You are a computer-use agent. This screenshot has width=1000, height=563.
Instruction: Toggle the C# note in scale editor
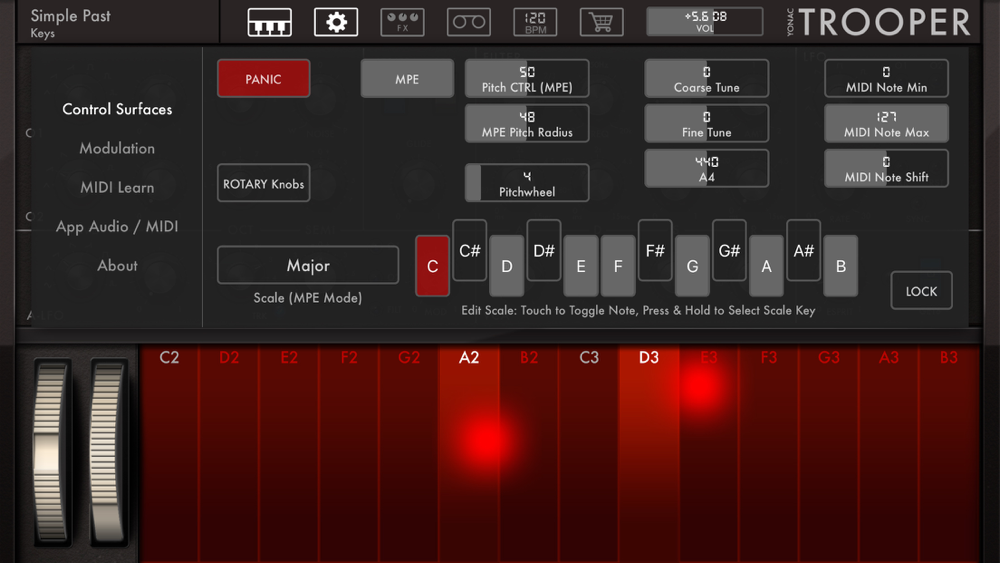[x=469, y=250]
